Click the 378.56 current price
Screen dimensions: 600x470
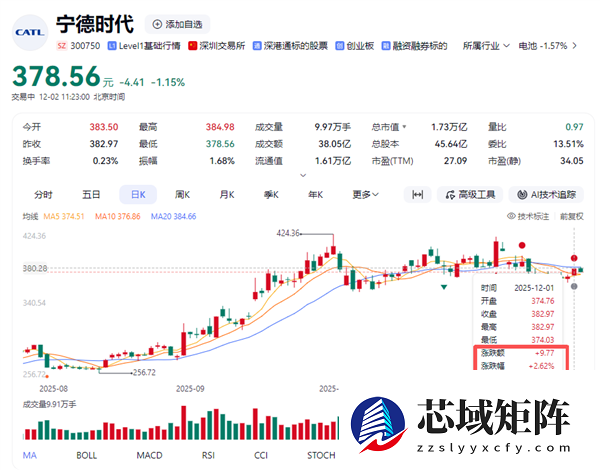point(56,76)
